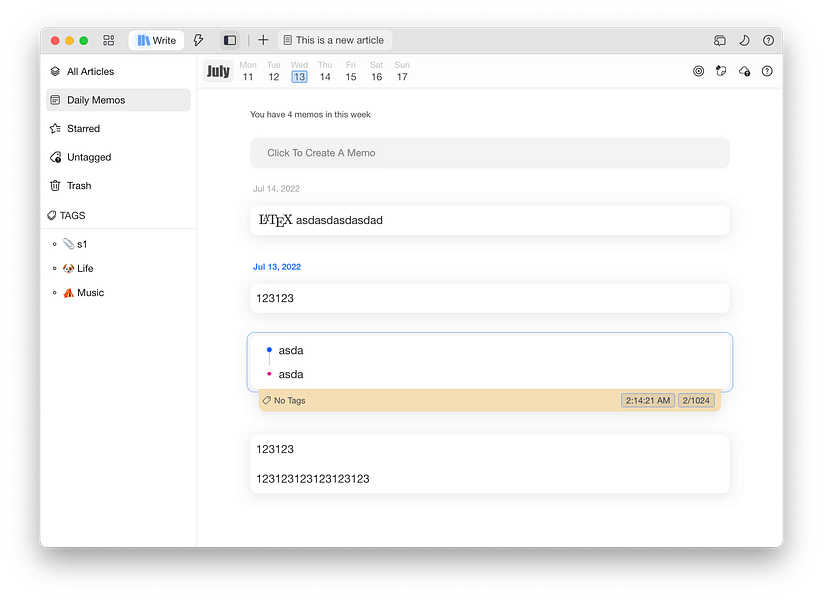Select Wednesday 13 in week calendar
Screen dimensions: 823x600
coord(299,71)
